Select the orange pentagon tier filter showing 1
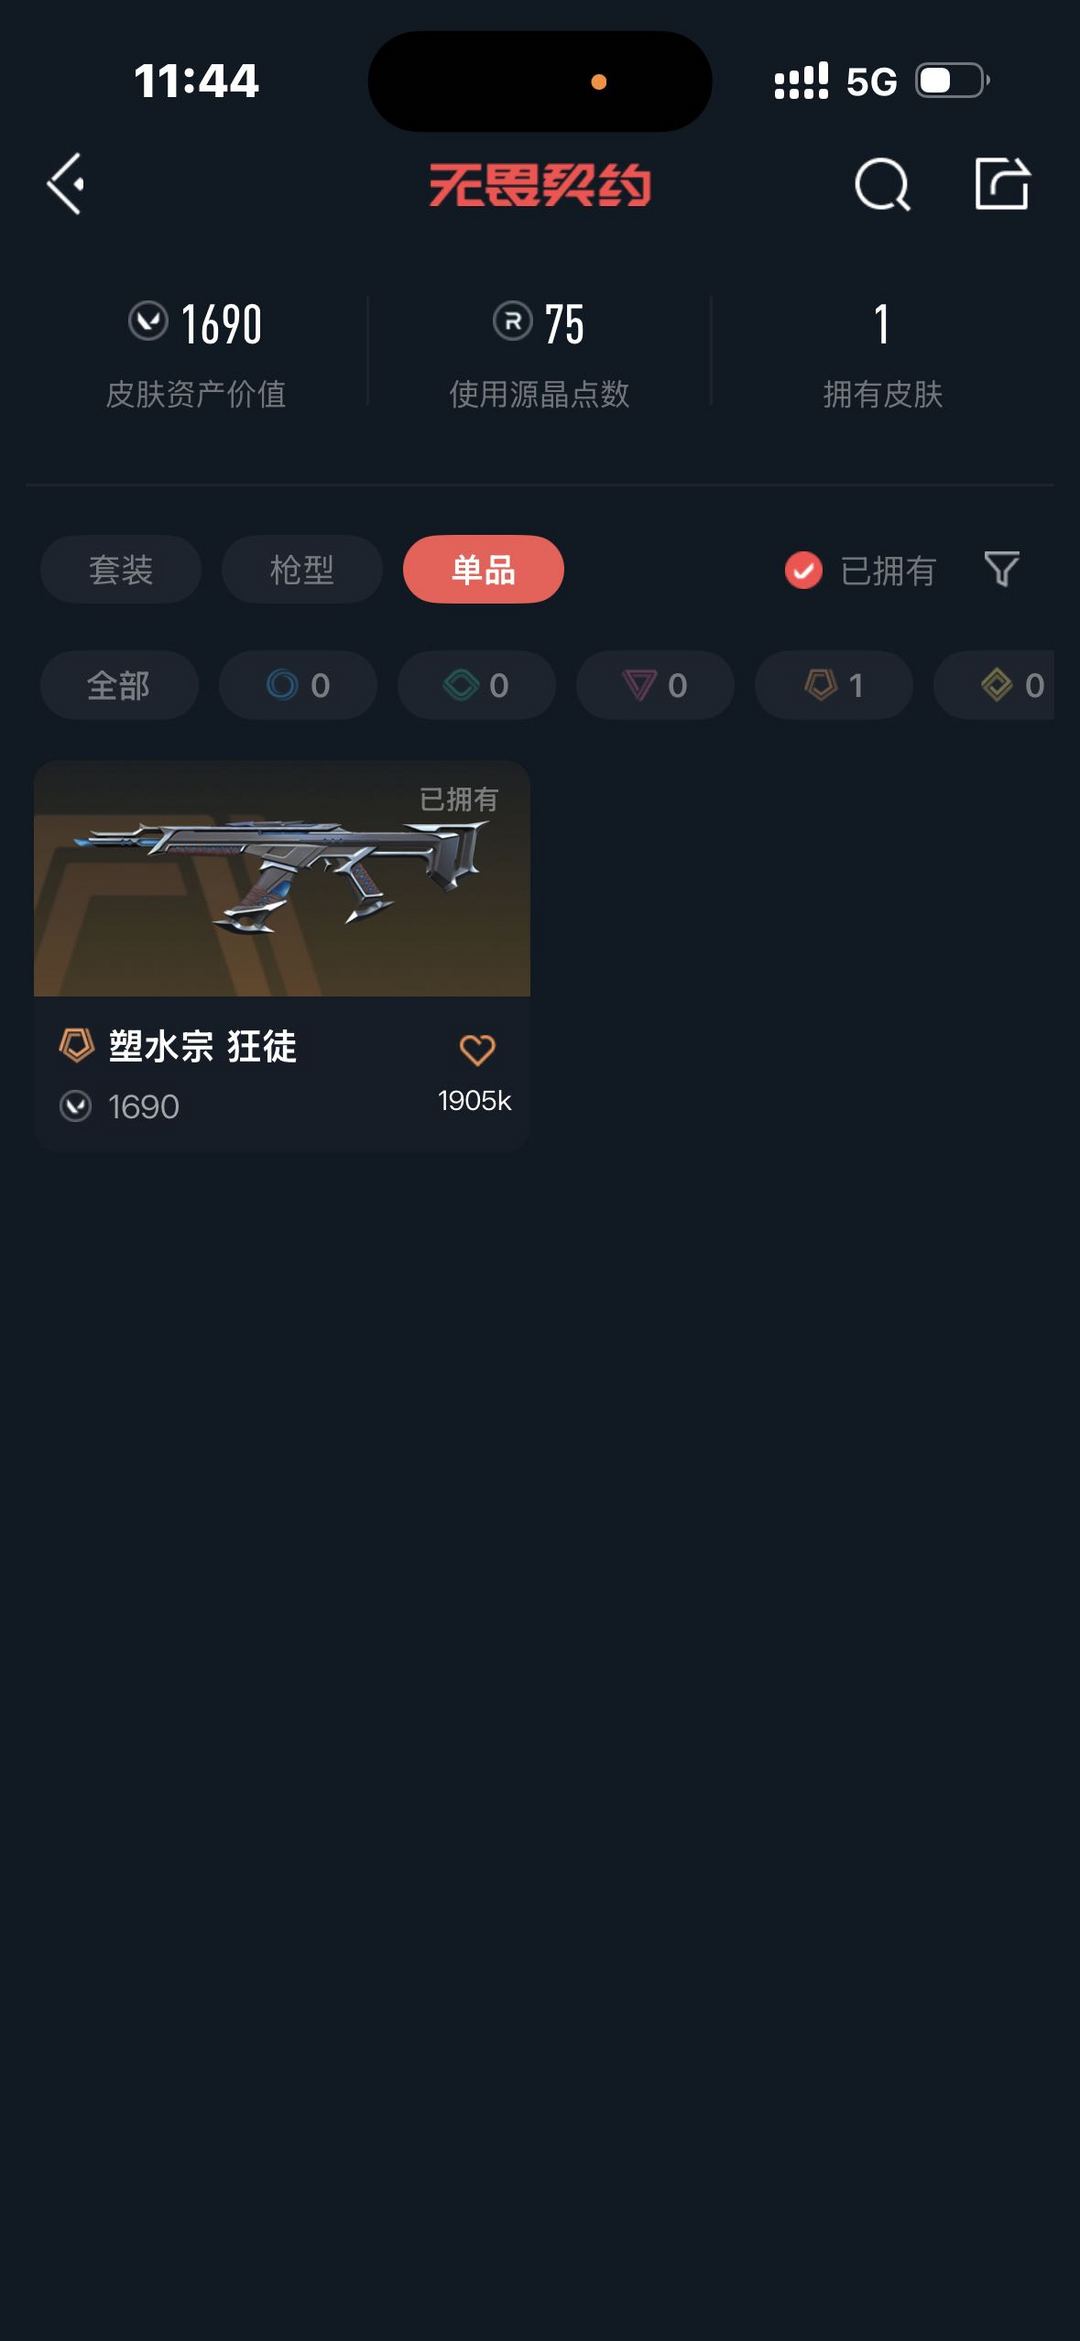This screenshot has width=1080, height=2341. pyautogui.click(x=834, y=685)
